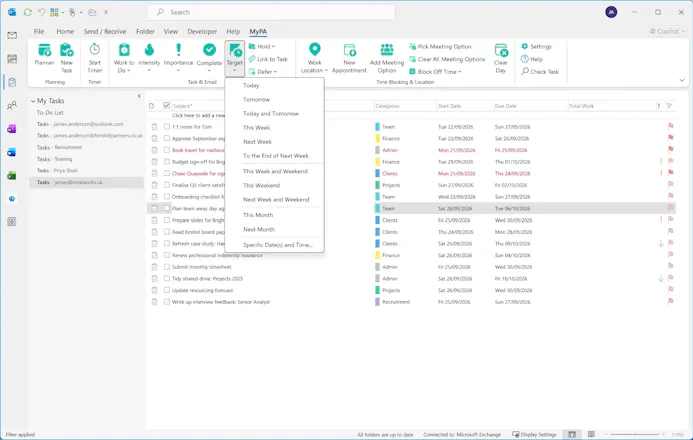The width and height of the screenshot is (693, 440).
Task: Open Work Location pin button
Action: coord(314,58)
